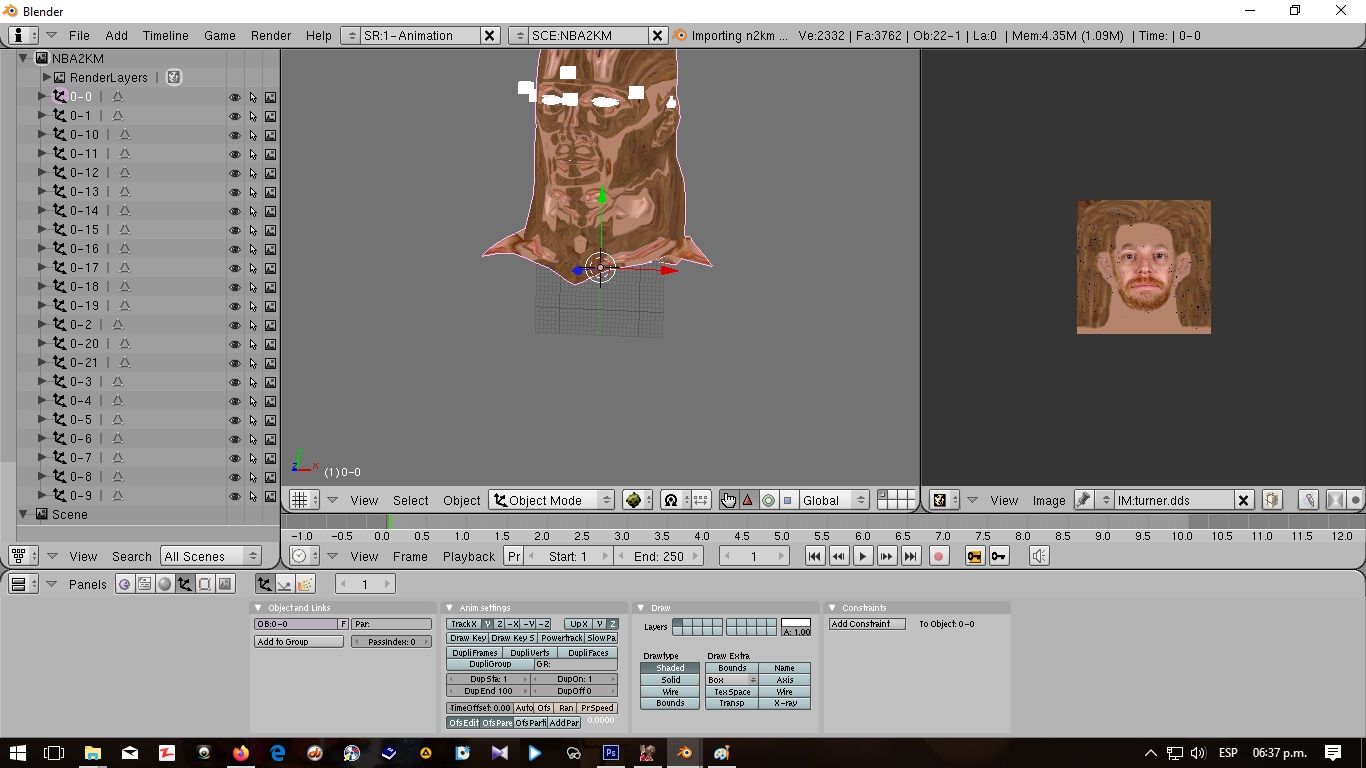Set Drawtype to Solid

coord(670,680)
